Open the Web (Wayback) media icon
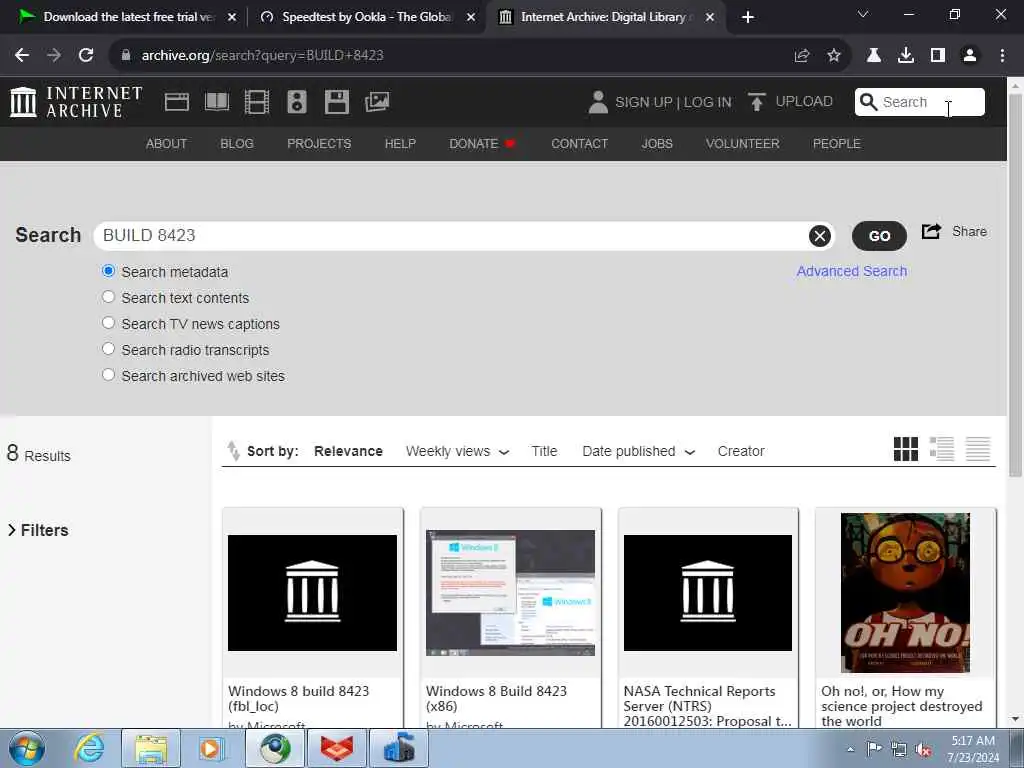The width and height of the screenshot is (1024, 768). coord(177,102)
